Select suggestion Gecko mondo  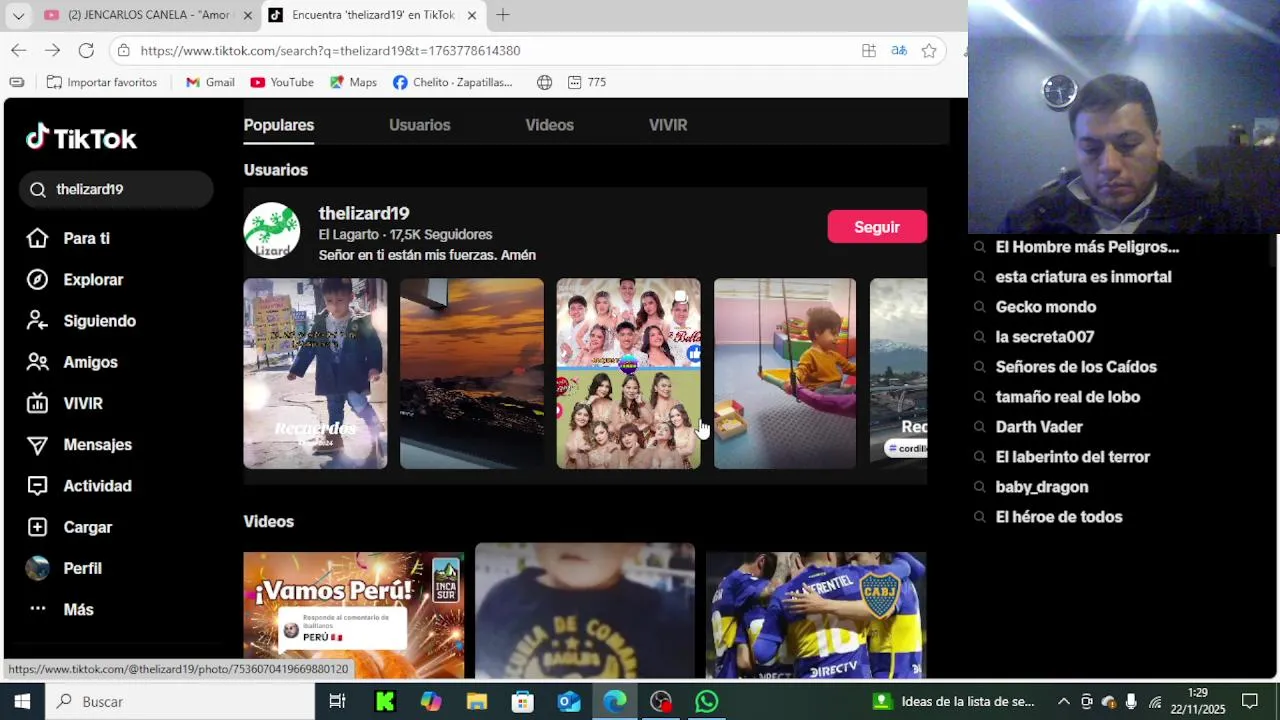pos(1046,307)
